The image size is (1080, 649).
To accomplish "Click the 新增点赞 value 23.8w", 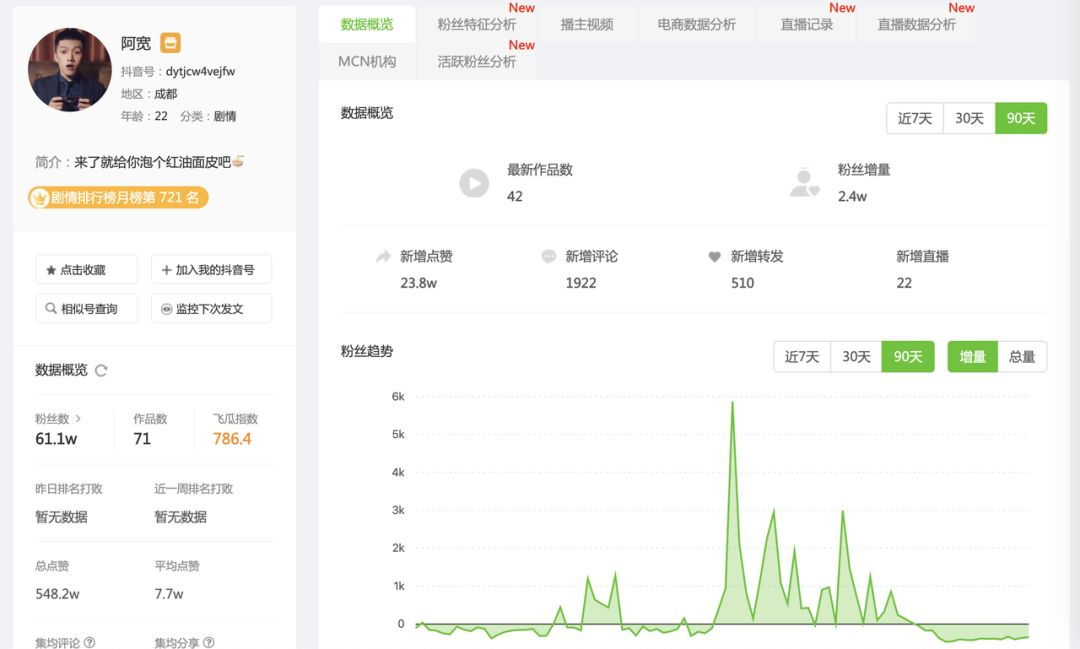I will click(419, 283).
